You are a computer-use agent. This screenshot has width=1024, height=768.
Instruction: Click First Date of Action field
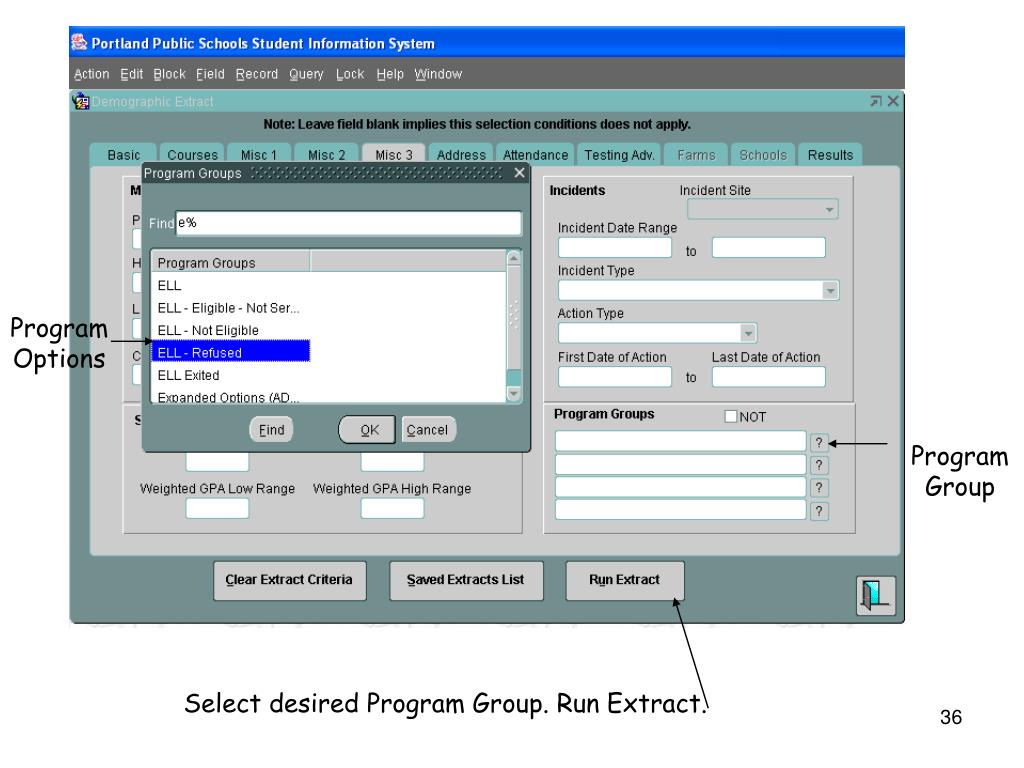[615, 377]
